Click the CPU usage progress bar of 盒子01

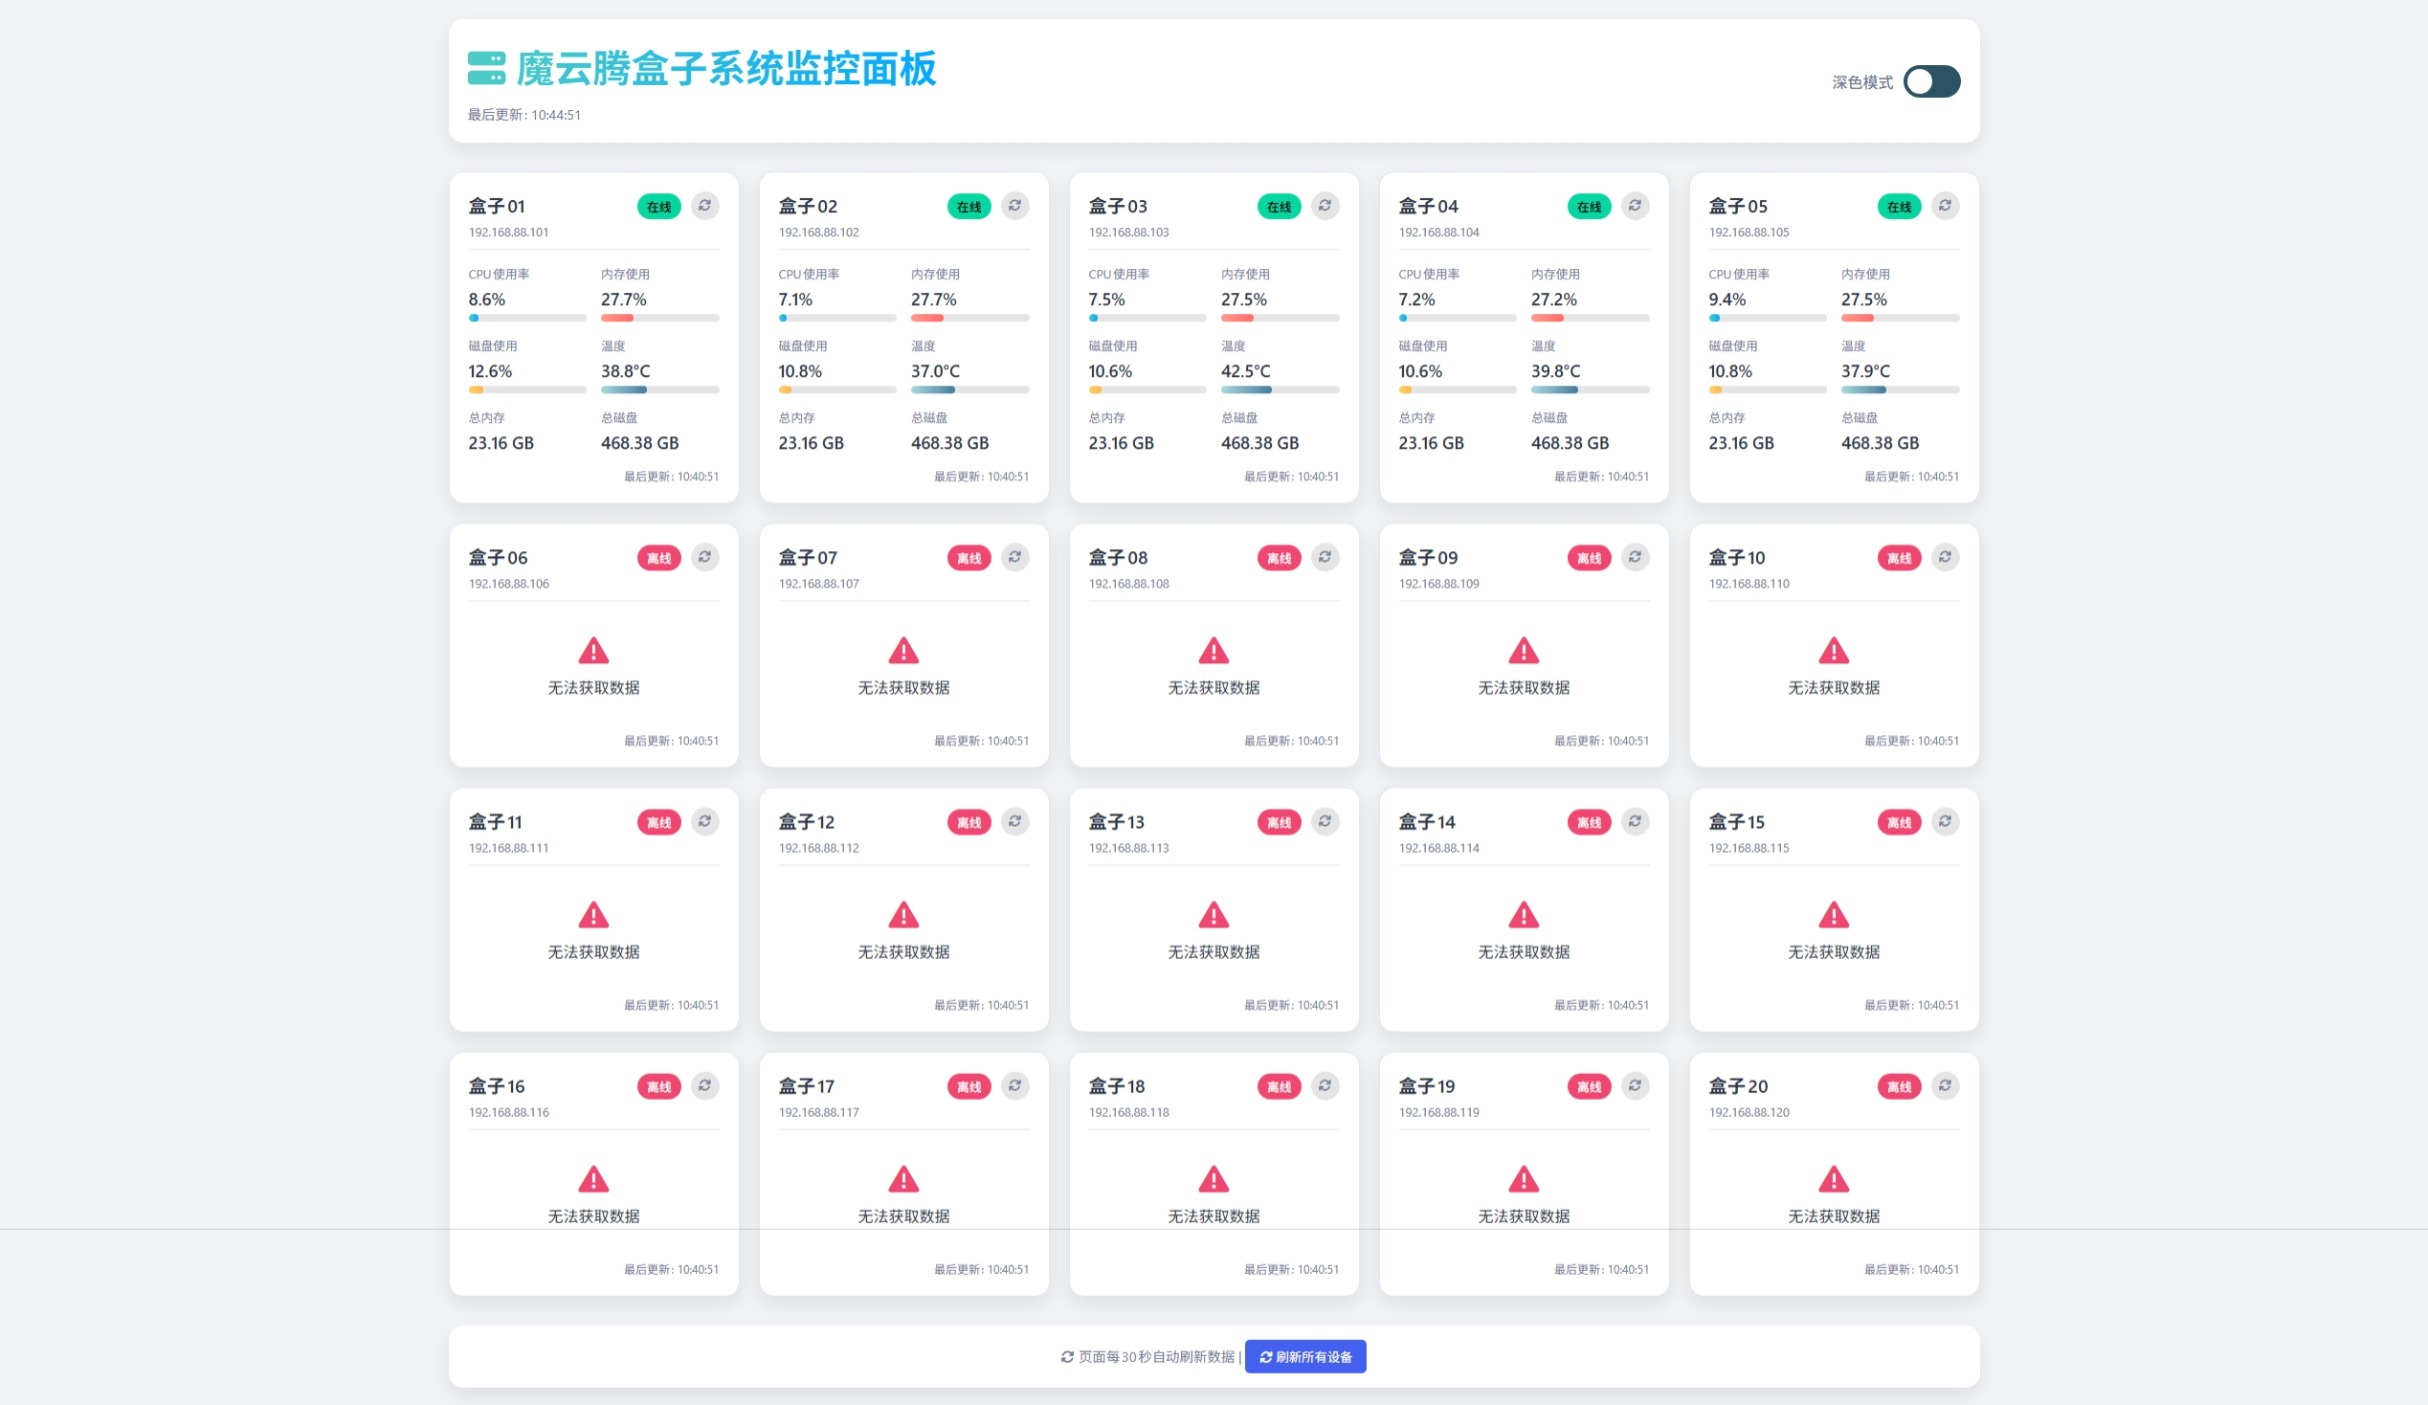(526, 317)
